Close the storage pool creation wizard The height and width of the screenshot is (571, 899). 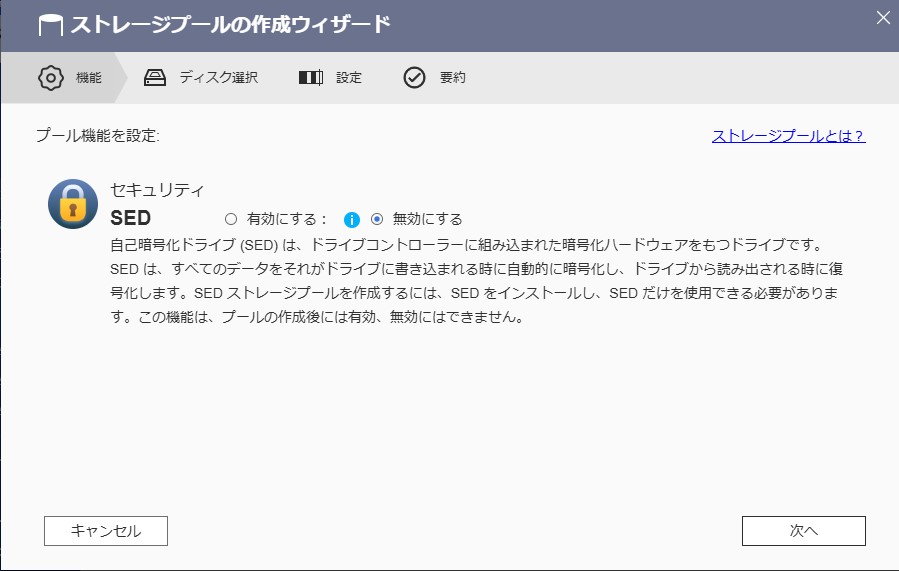[884, 18]
